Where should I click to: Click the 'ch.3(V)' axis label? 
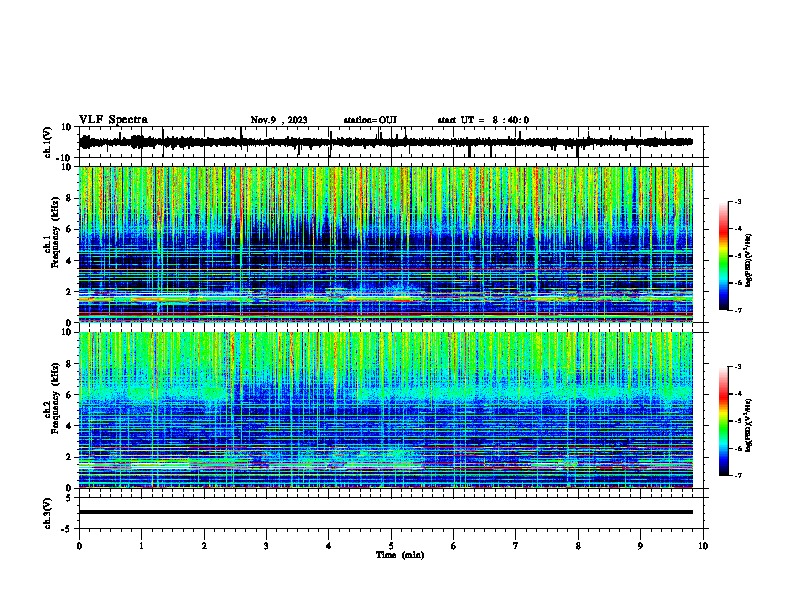(x=48, y=513)
